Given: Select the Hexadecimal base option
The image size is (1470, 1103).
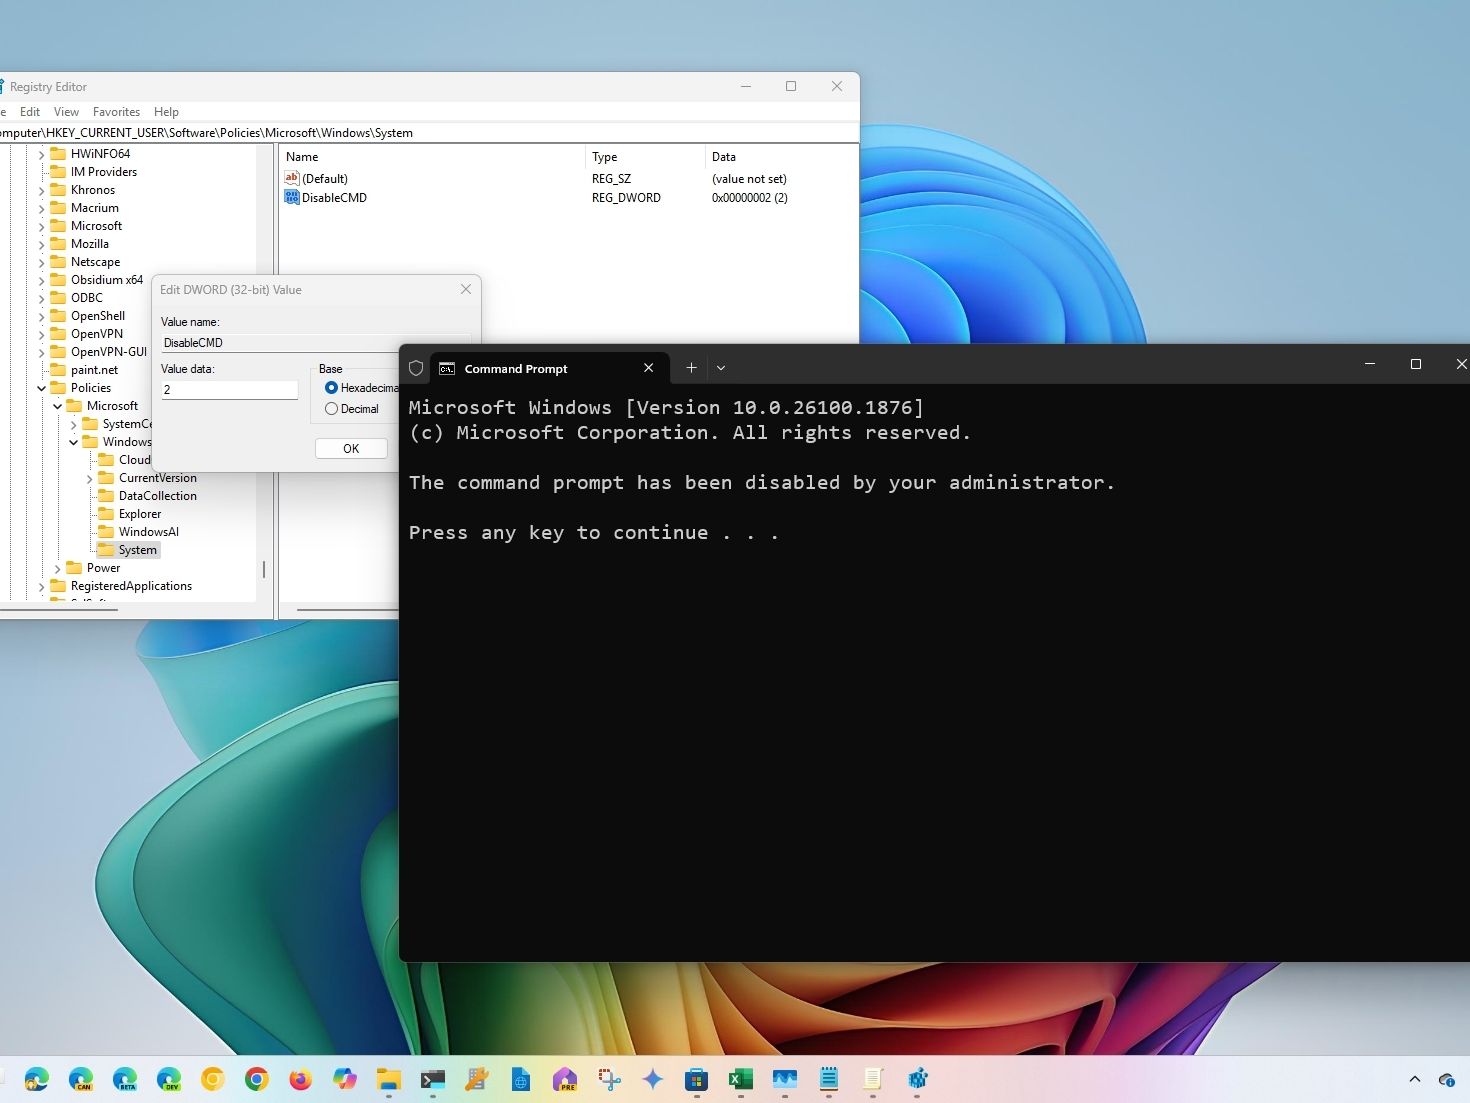Looking at the screenshot, I should click(331, 388).
